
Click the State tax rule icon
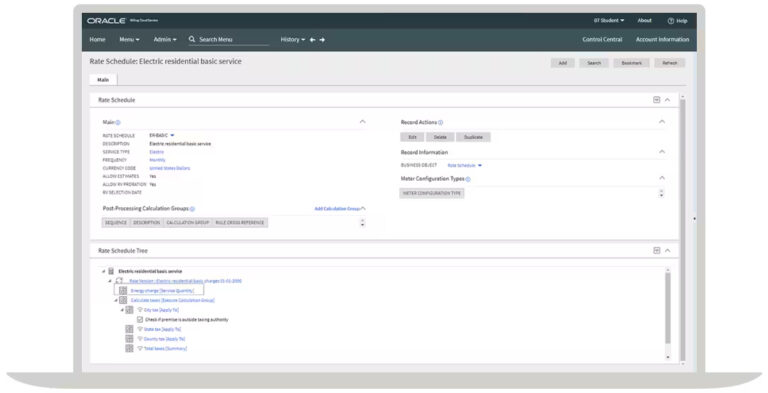[129, 329]
